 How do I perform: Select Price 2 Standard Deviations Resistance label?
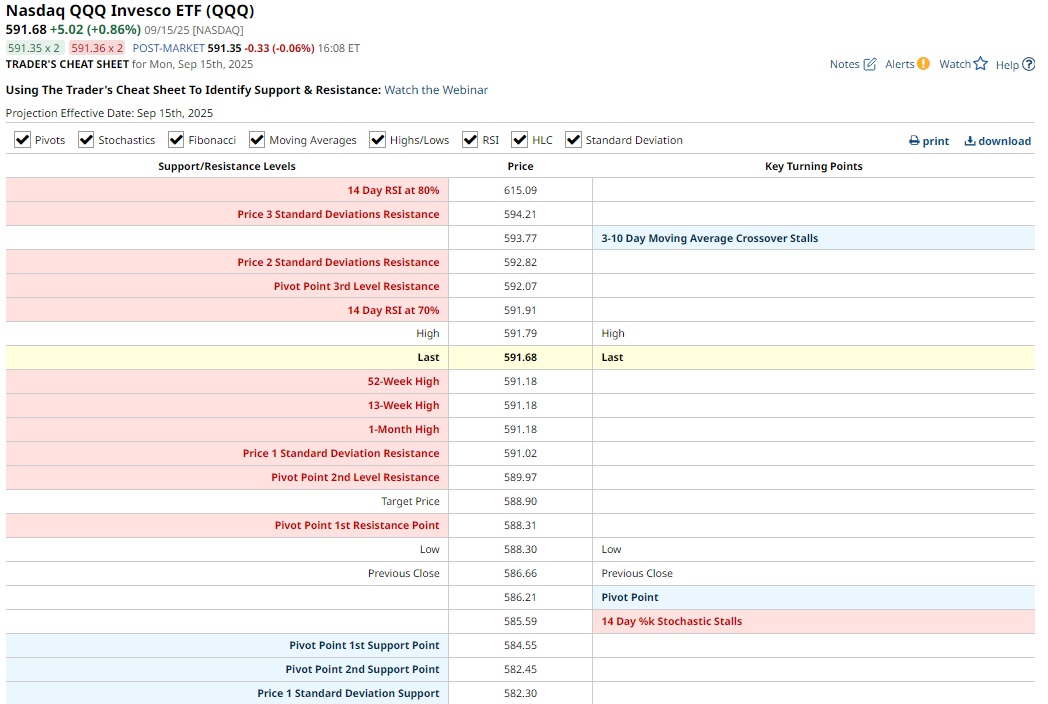338,263
